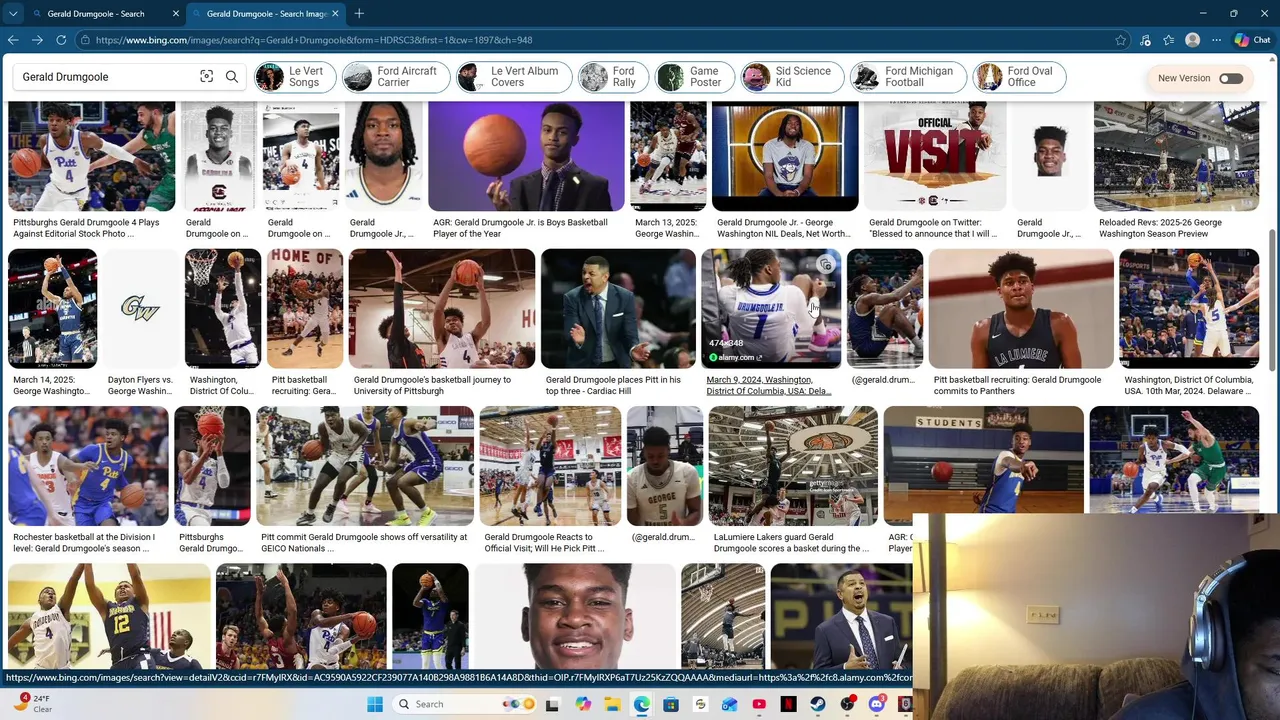Click the alamy.com source link on the hovered image
The height and width of the screenshot is (720, 1280).
pyautogui.click(x=736, y=357)
